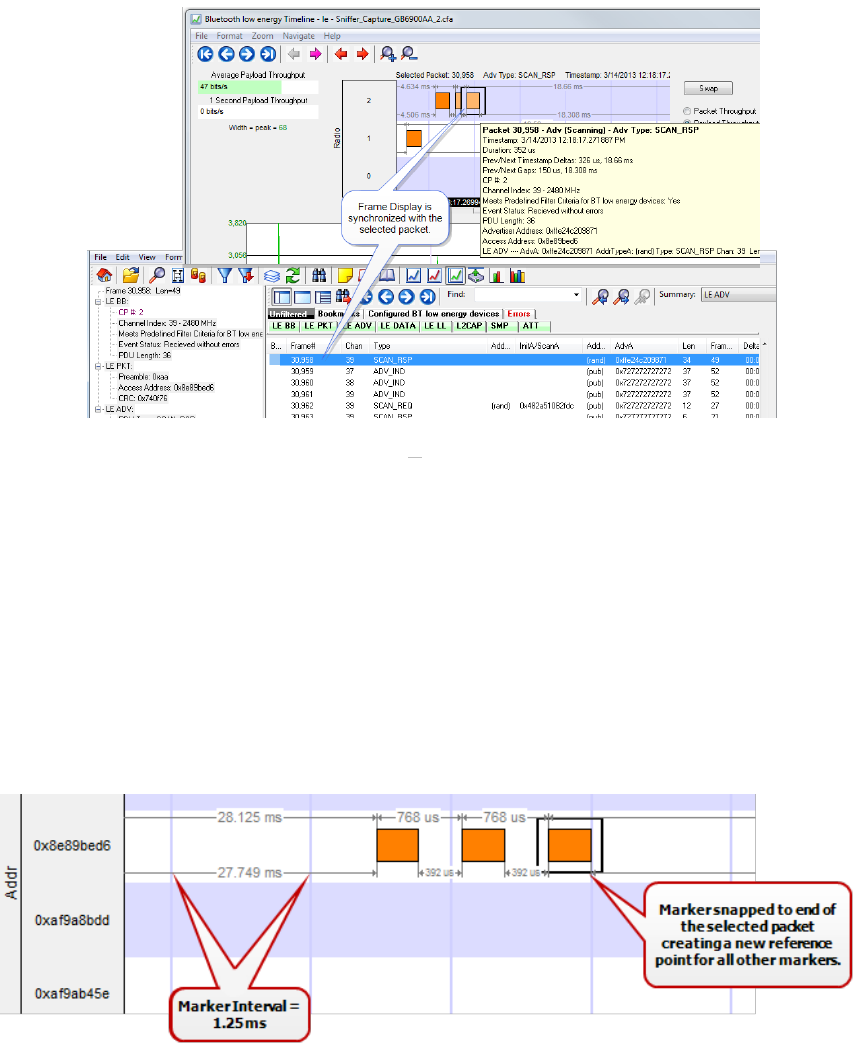Click the Home icon in Frame Display toolbar

tap(103, 275)
